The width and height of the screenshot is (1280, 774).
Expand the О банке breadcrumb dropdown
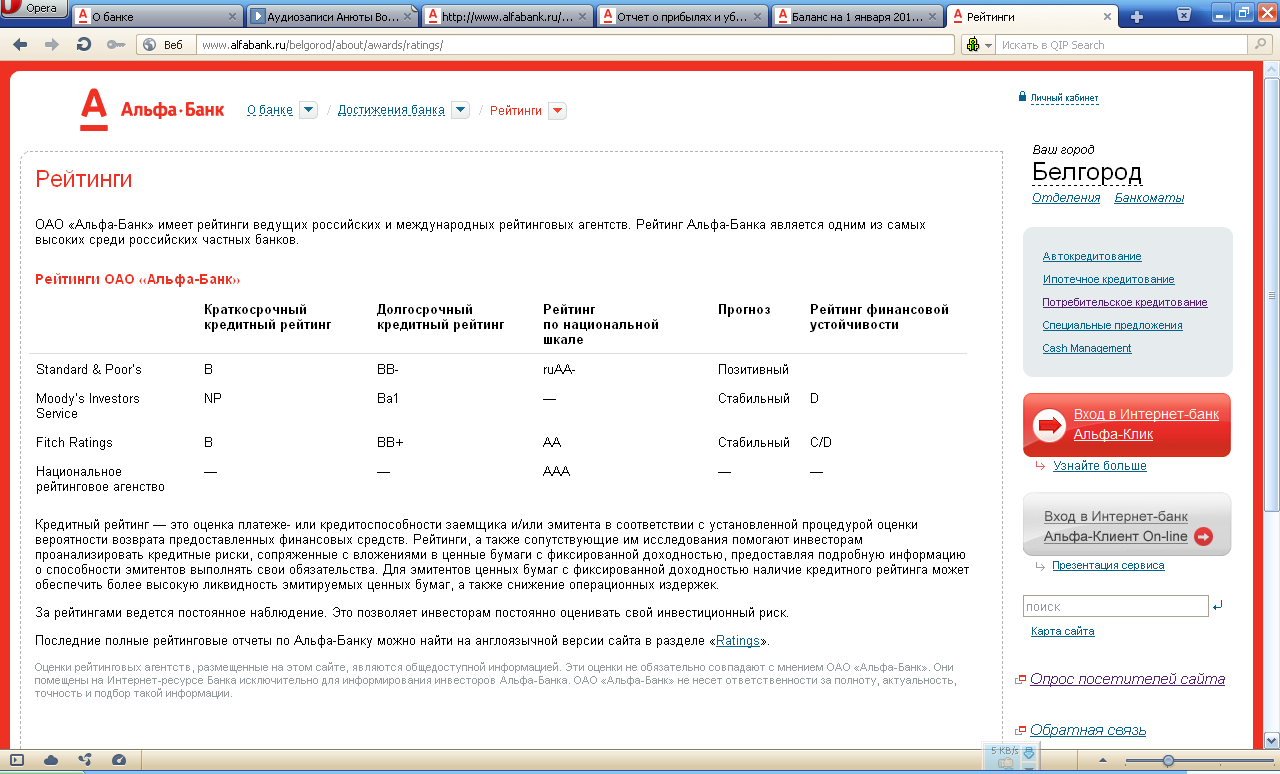pyautogui.click(x=308, y=110)
